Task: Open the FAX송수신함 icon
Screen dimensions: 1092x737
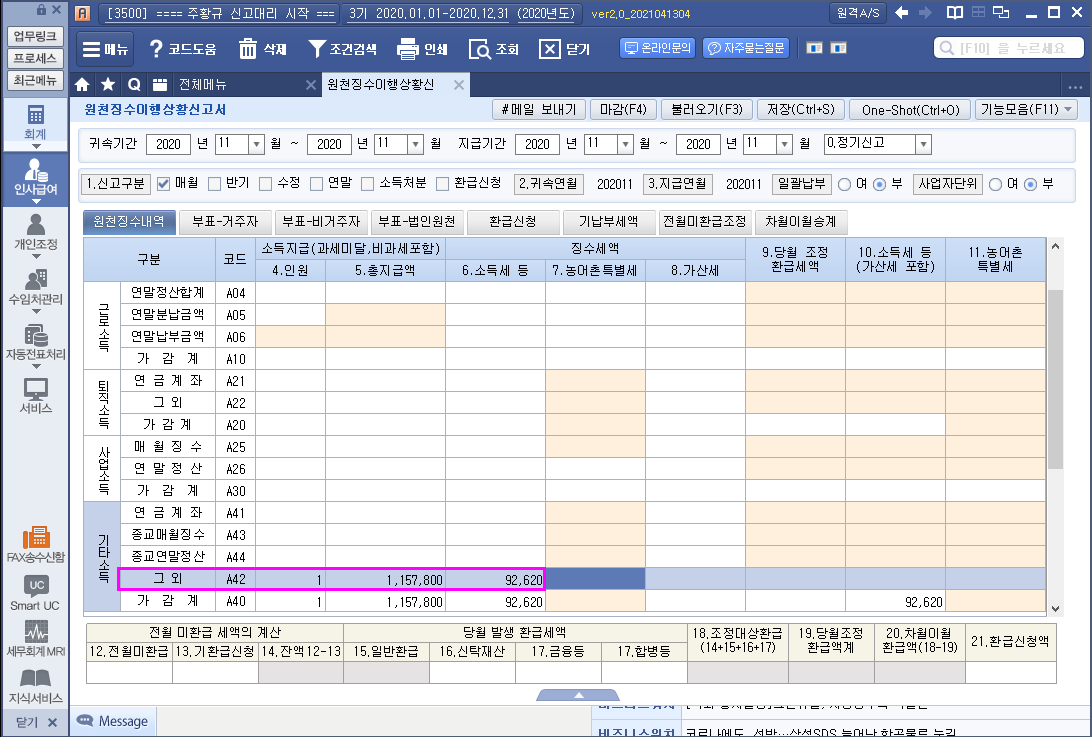Action: tap(35, 544)
